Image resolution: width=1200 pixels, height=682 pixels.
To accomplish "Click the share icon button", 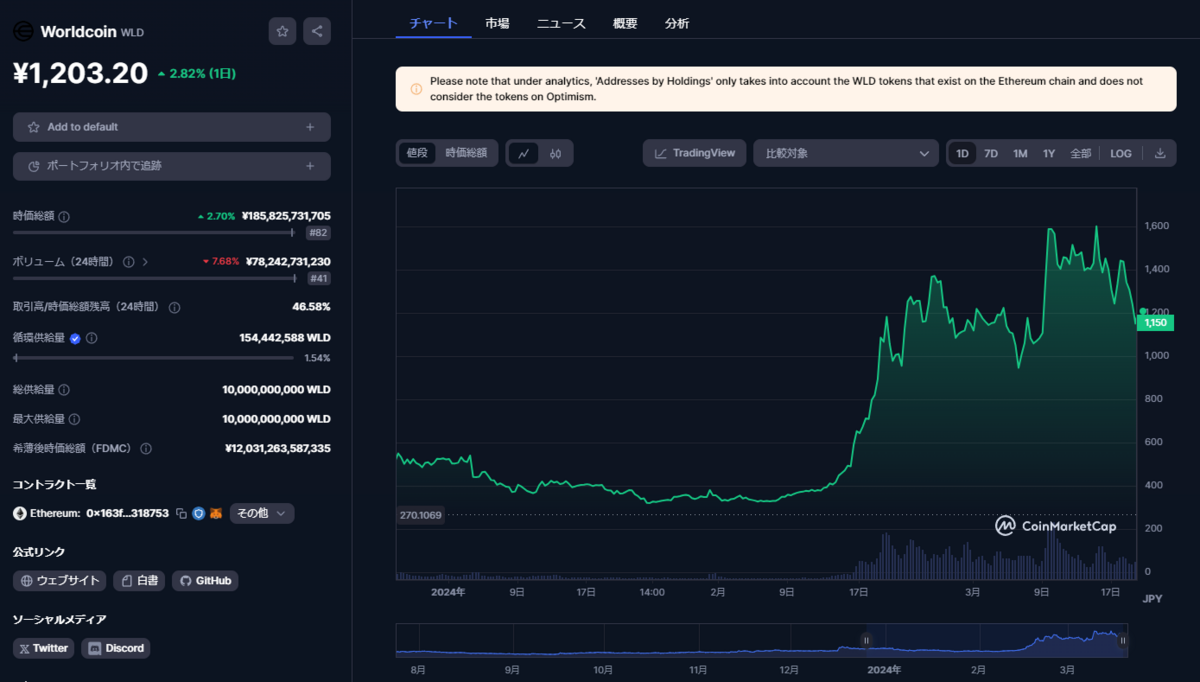I will tap(317, 31).
